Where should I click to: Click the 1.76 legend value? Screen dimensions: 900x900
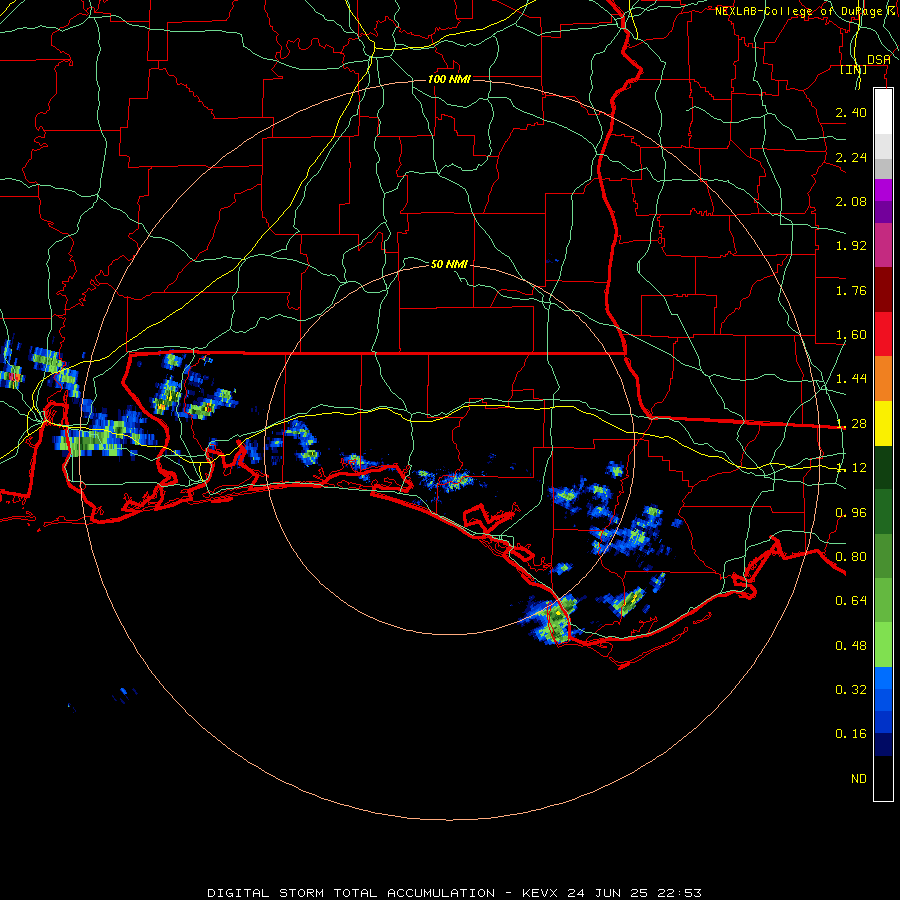851,290
